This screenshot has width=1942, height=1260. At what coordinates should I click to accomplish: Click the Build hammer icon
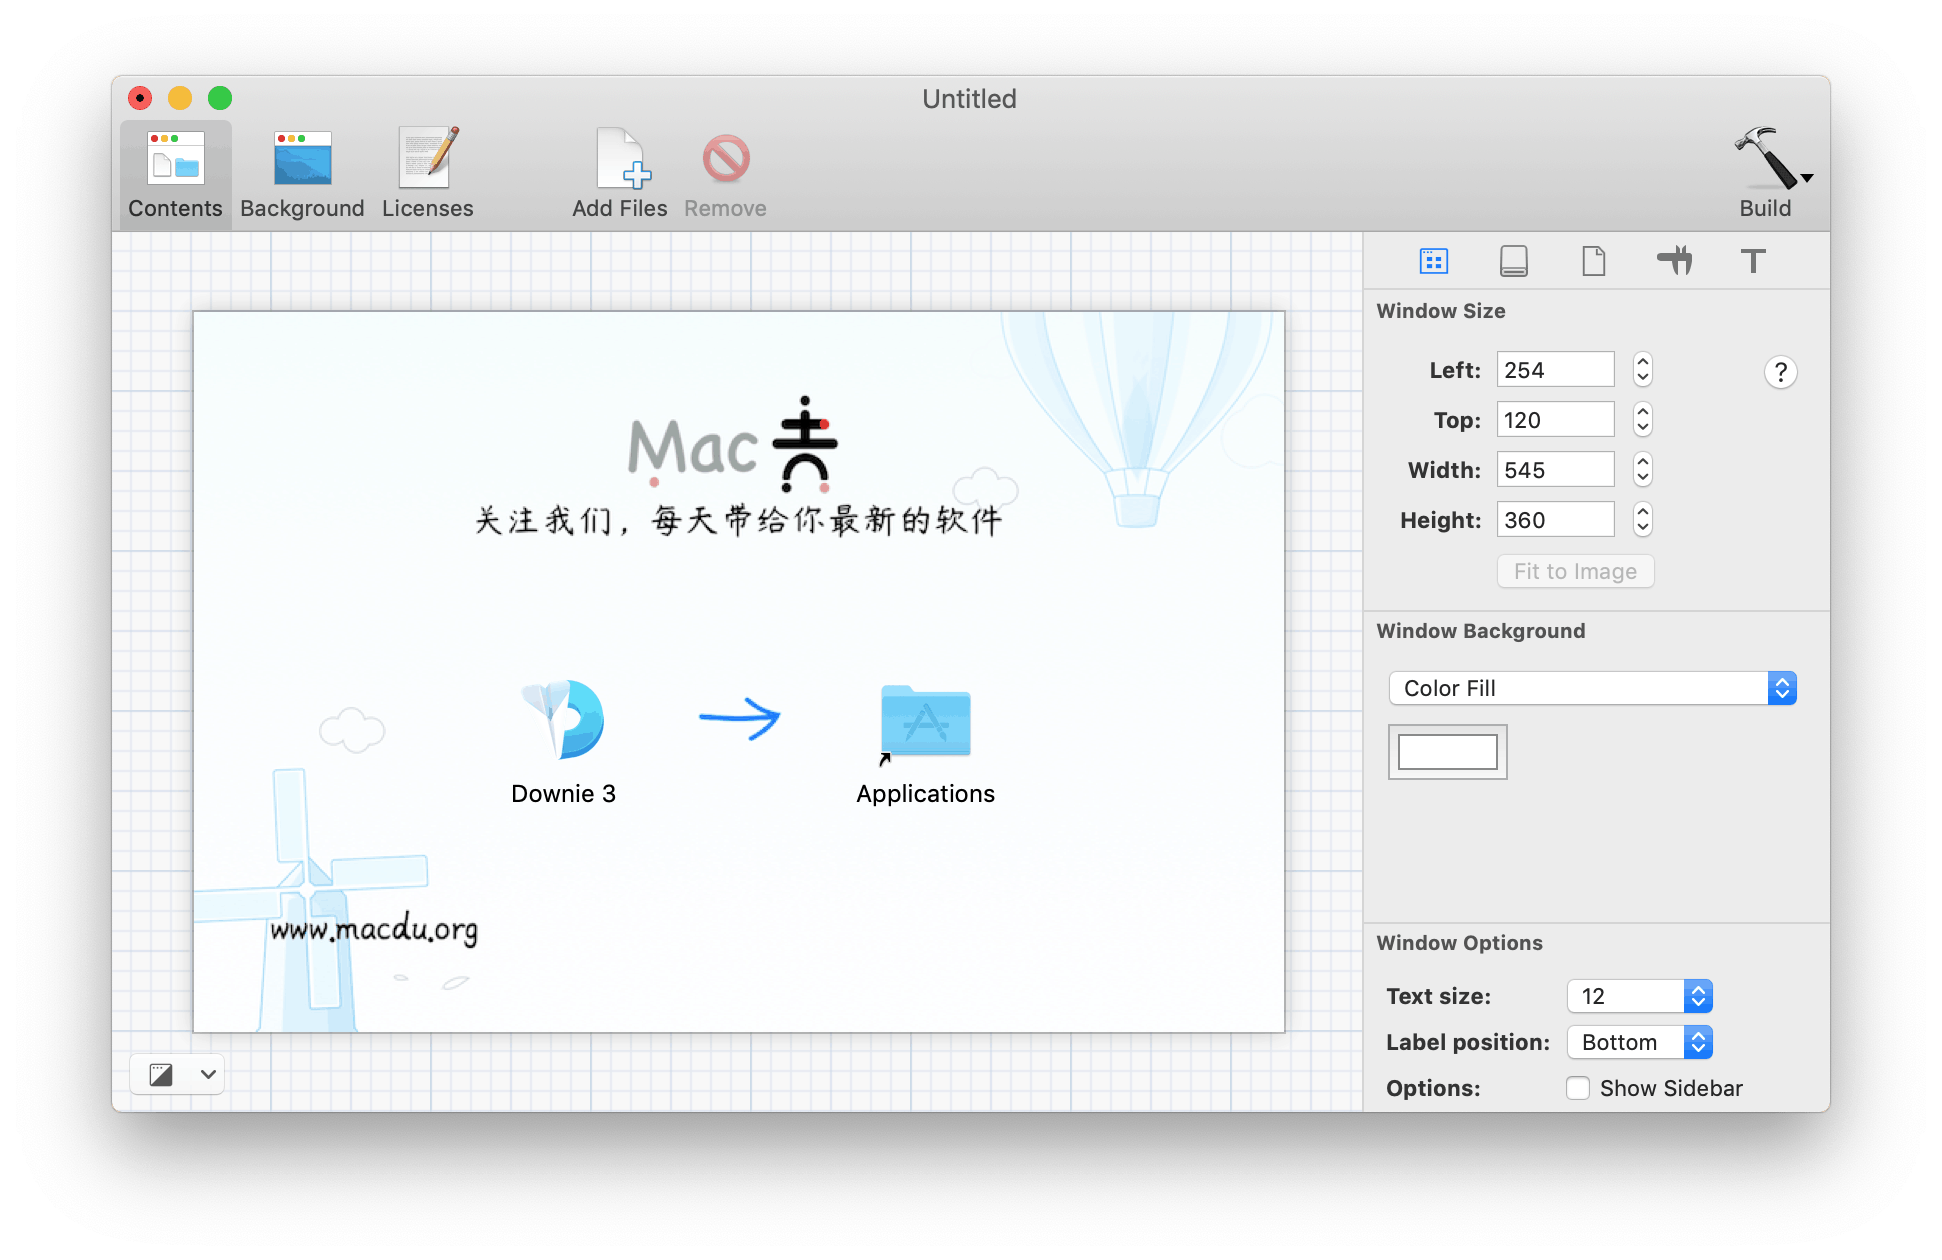1764,158
